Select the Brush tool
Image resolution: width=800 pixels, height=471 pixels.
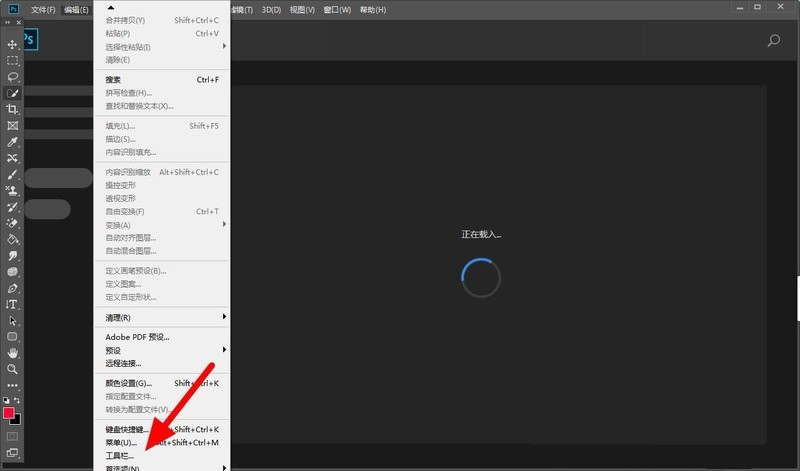(x=12, y=175)
